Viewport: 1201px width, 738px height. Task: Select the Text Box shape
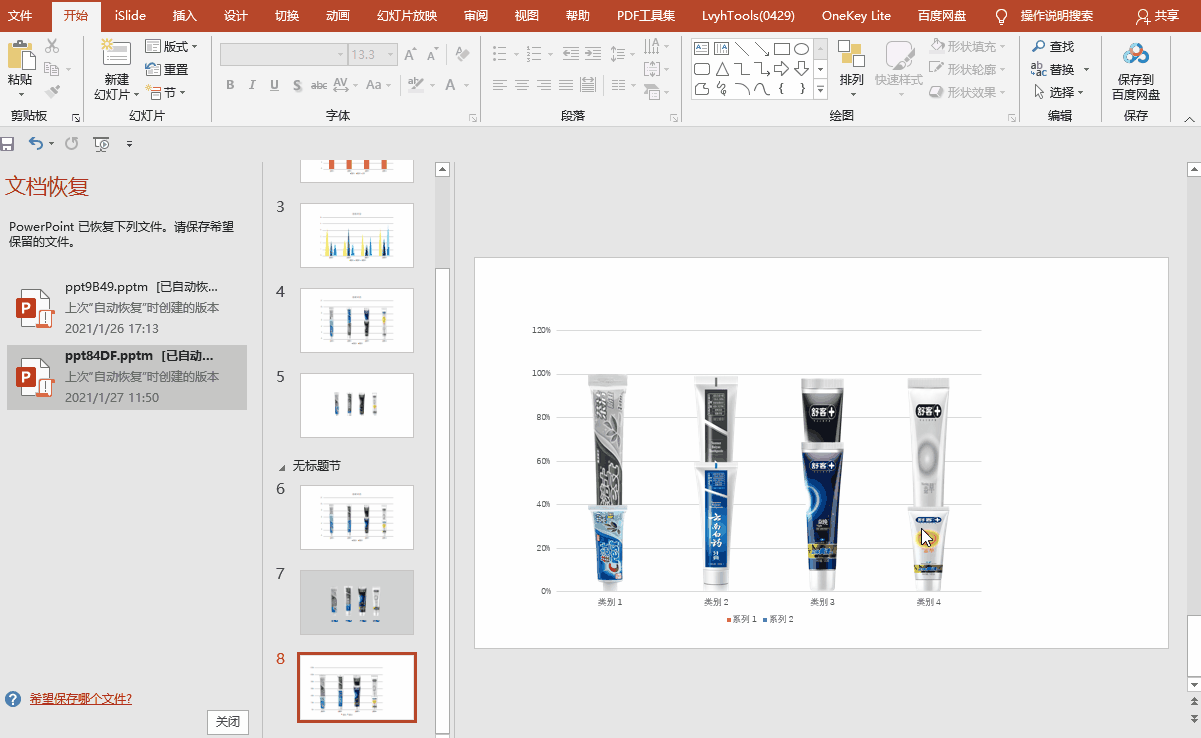701,48
